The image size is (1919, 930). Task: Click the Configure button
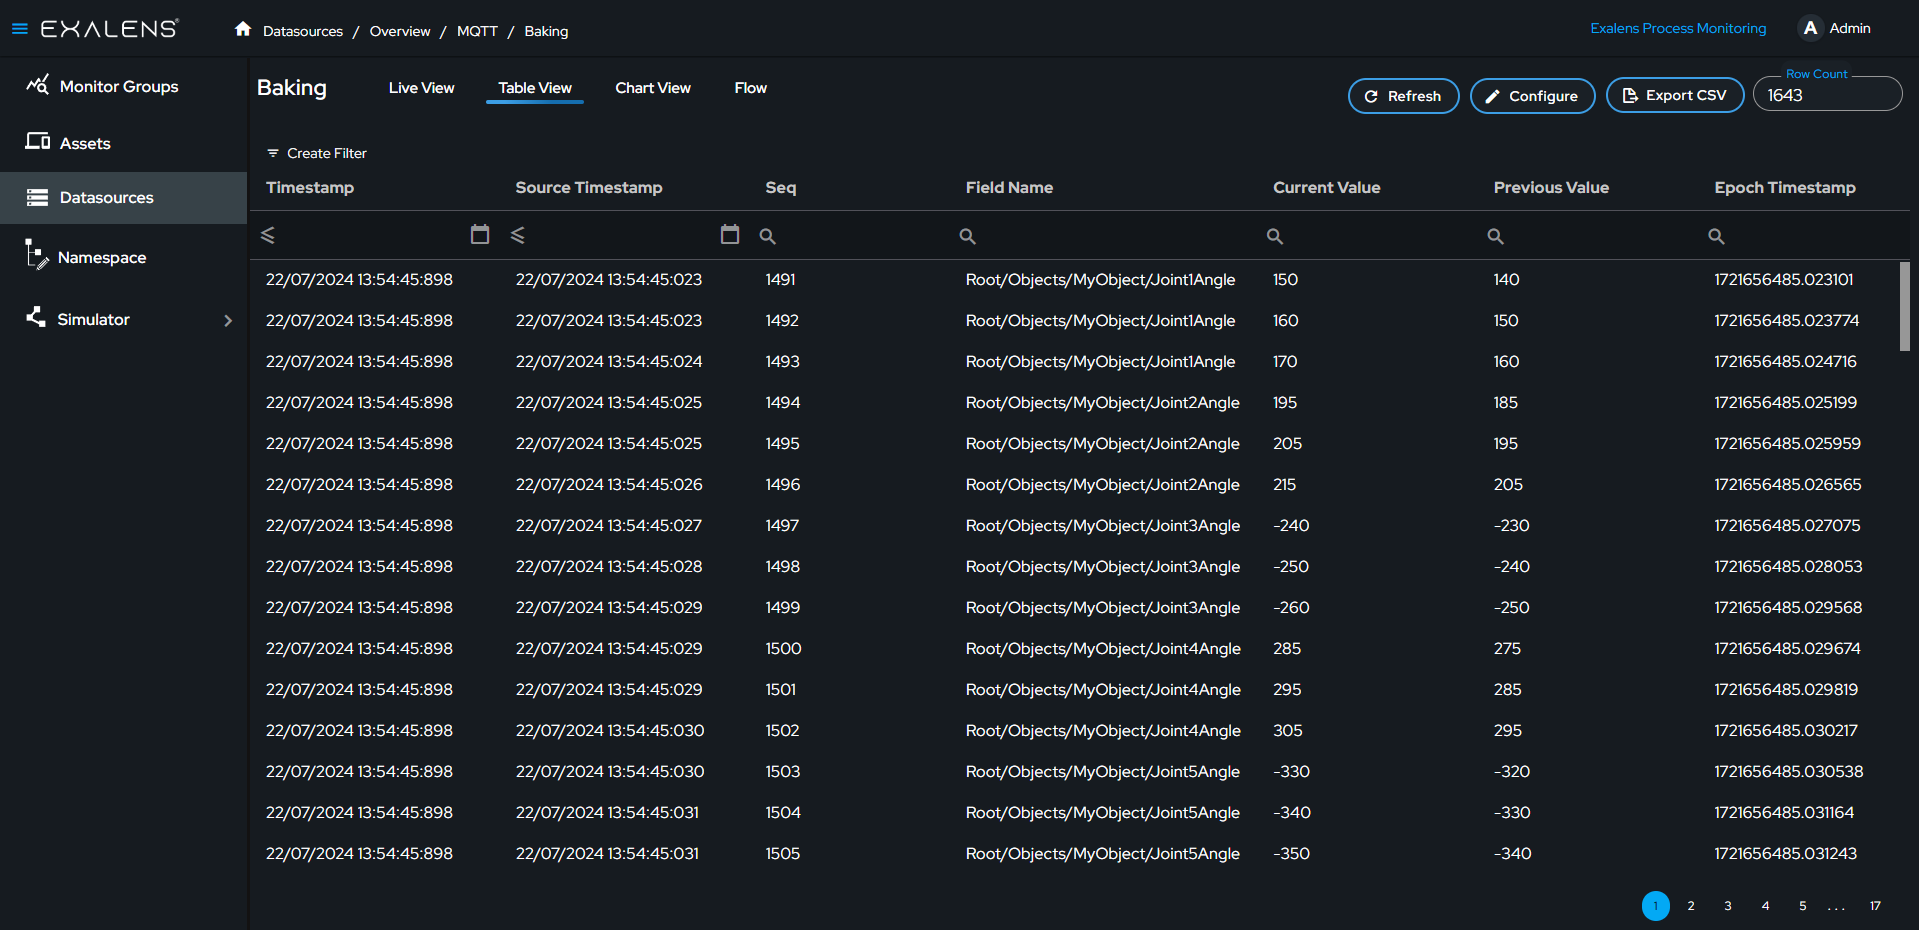tap(1532, 96)
